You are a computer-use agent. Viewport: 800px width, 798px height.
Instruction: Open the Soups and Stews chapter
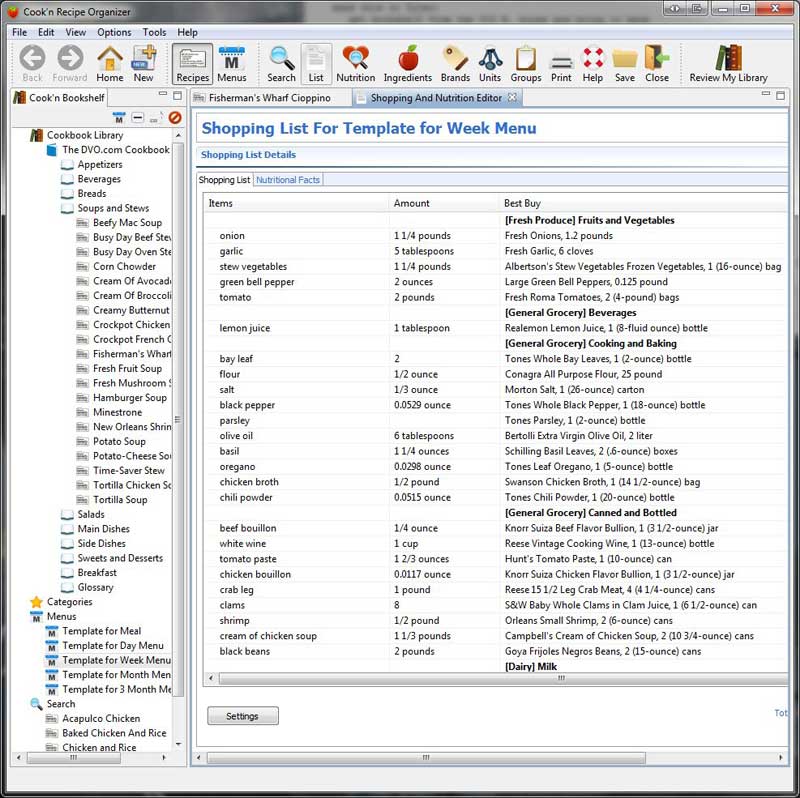[113, 208]
